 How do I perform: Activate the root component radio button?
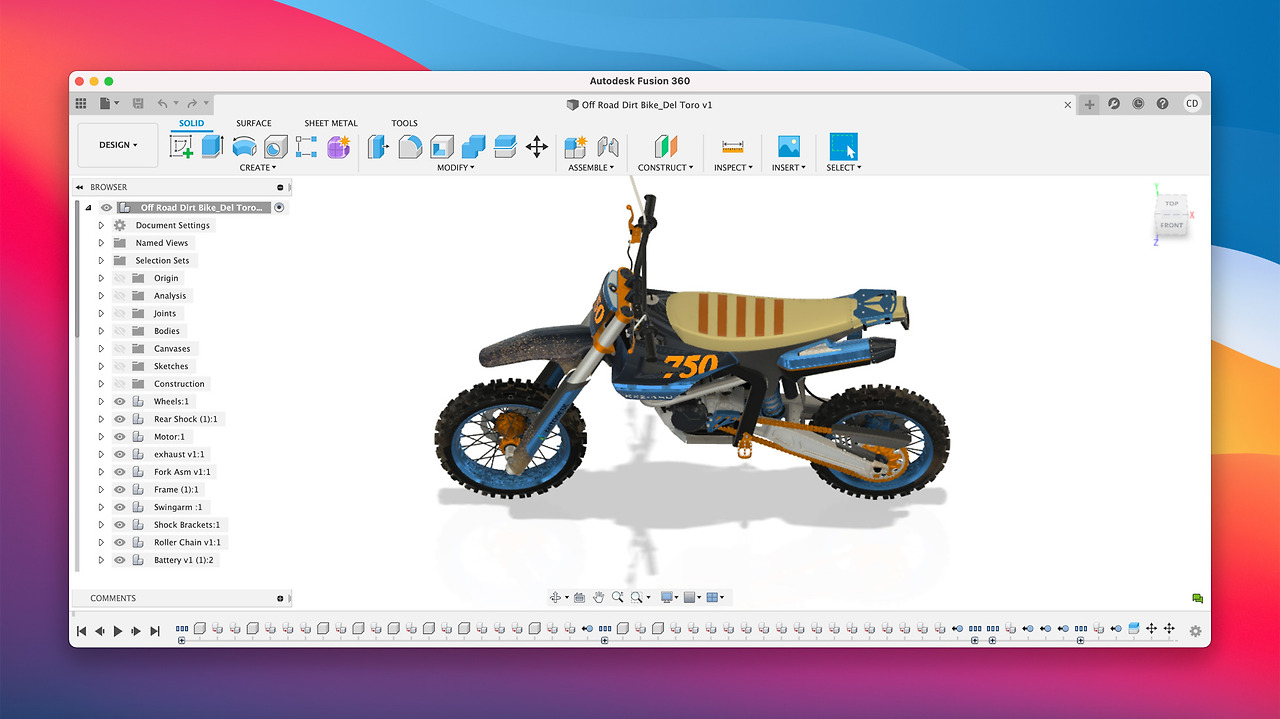279,208
